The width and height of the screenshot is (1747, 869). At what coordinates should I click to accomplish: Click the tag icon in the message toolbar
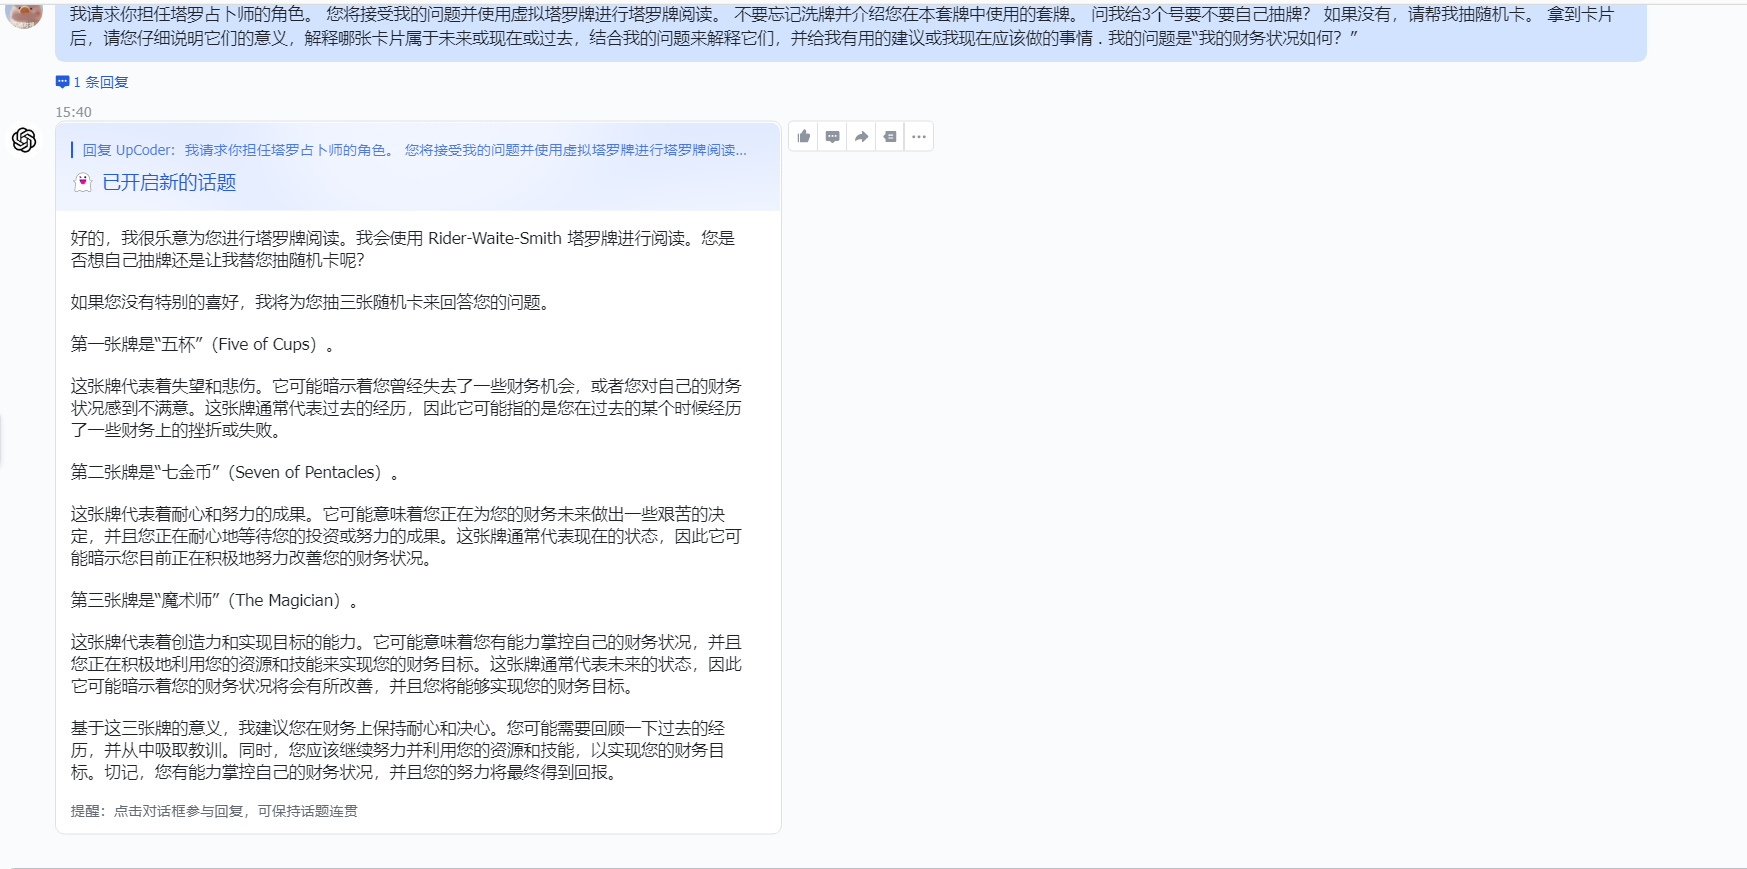[x=890, y=137]
